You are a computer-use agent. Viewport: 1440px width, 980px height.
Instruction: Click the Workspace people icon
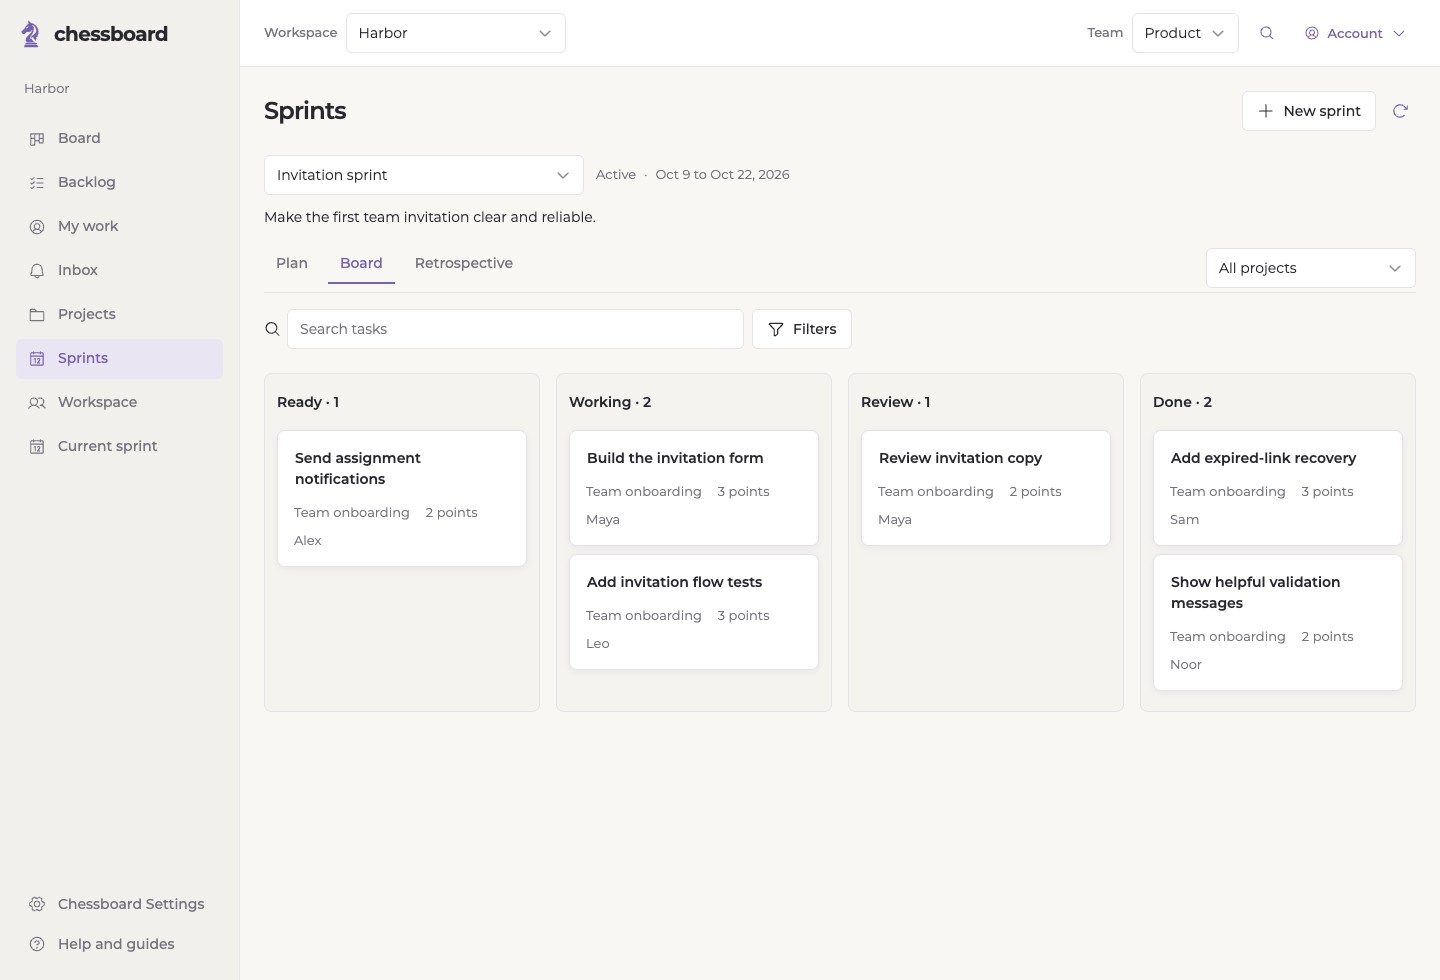tap(37, 403)
